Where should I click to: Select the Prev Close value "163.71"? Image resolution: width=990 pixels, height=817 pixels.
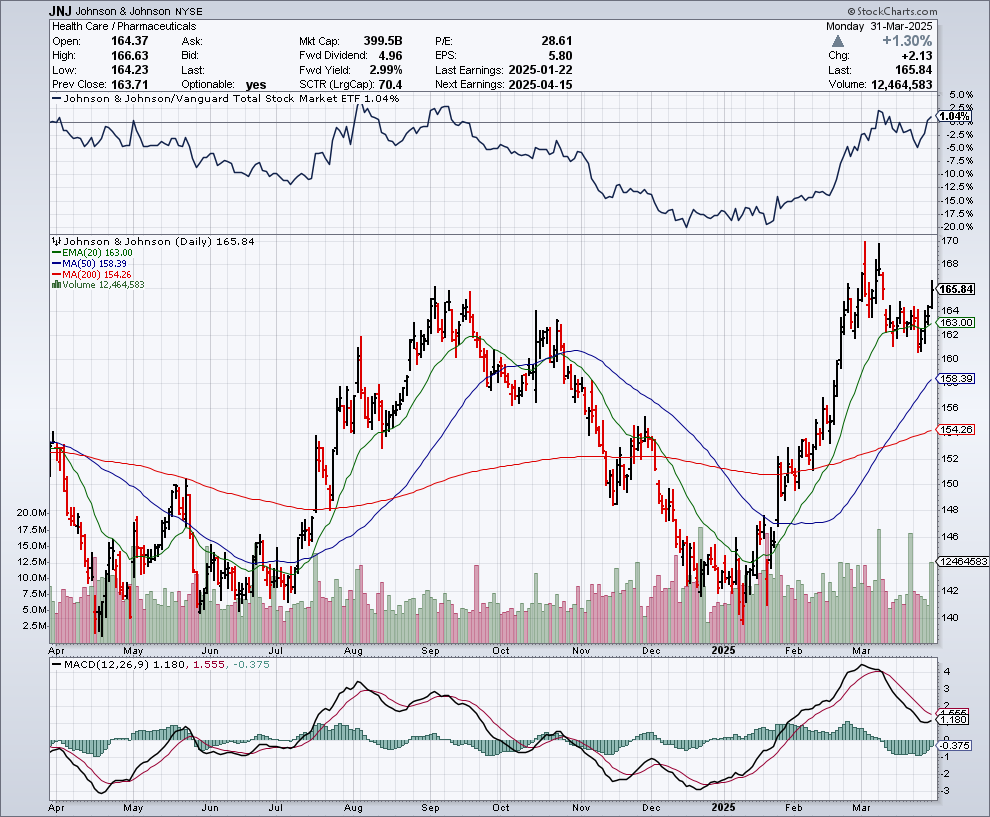(x=129, y=85)
